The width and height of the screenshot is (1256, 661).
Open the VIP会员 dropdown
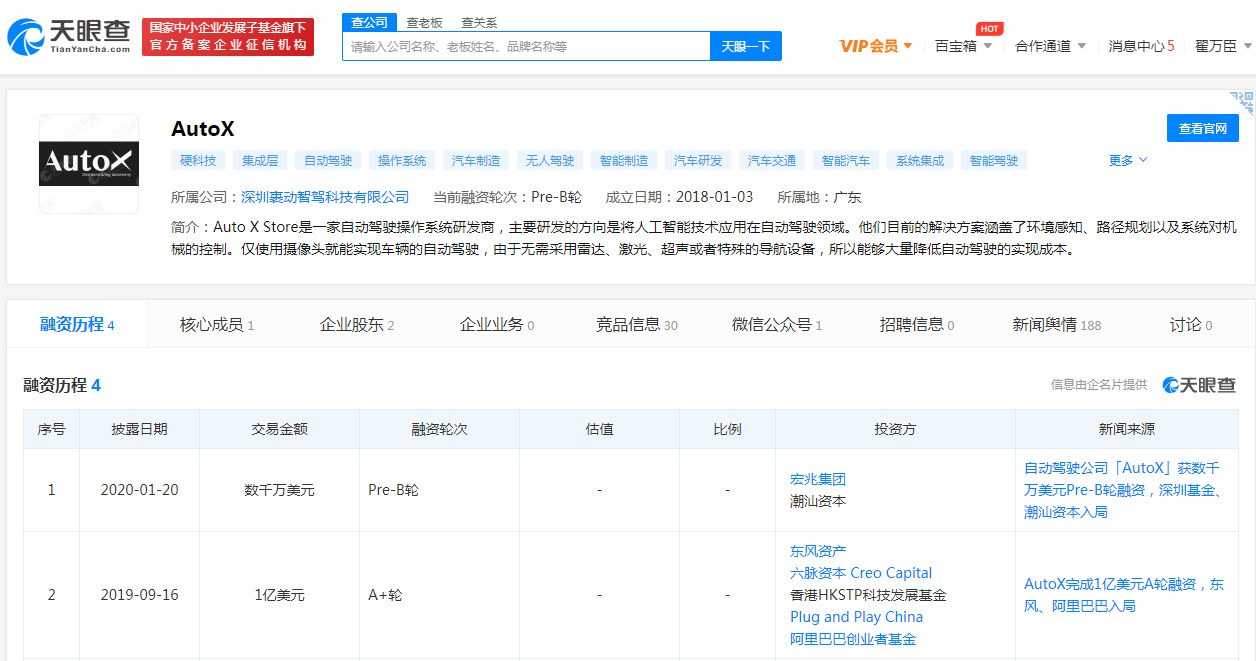[x=876, y=46]
